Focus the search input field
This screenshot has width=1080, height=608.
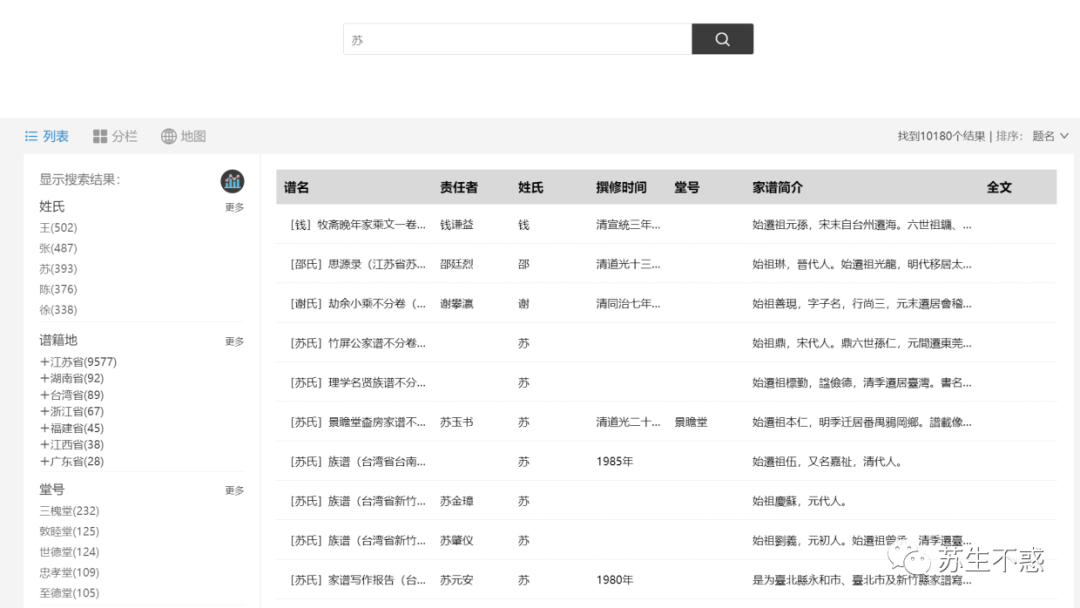click(x=517, y=39)
